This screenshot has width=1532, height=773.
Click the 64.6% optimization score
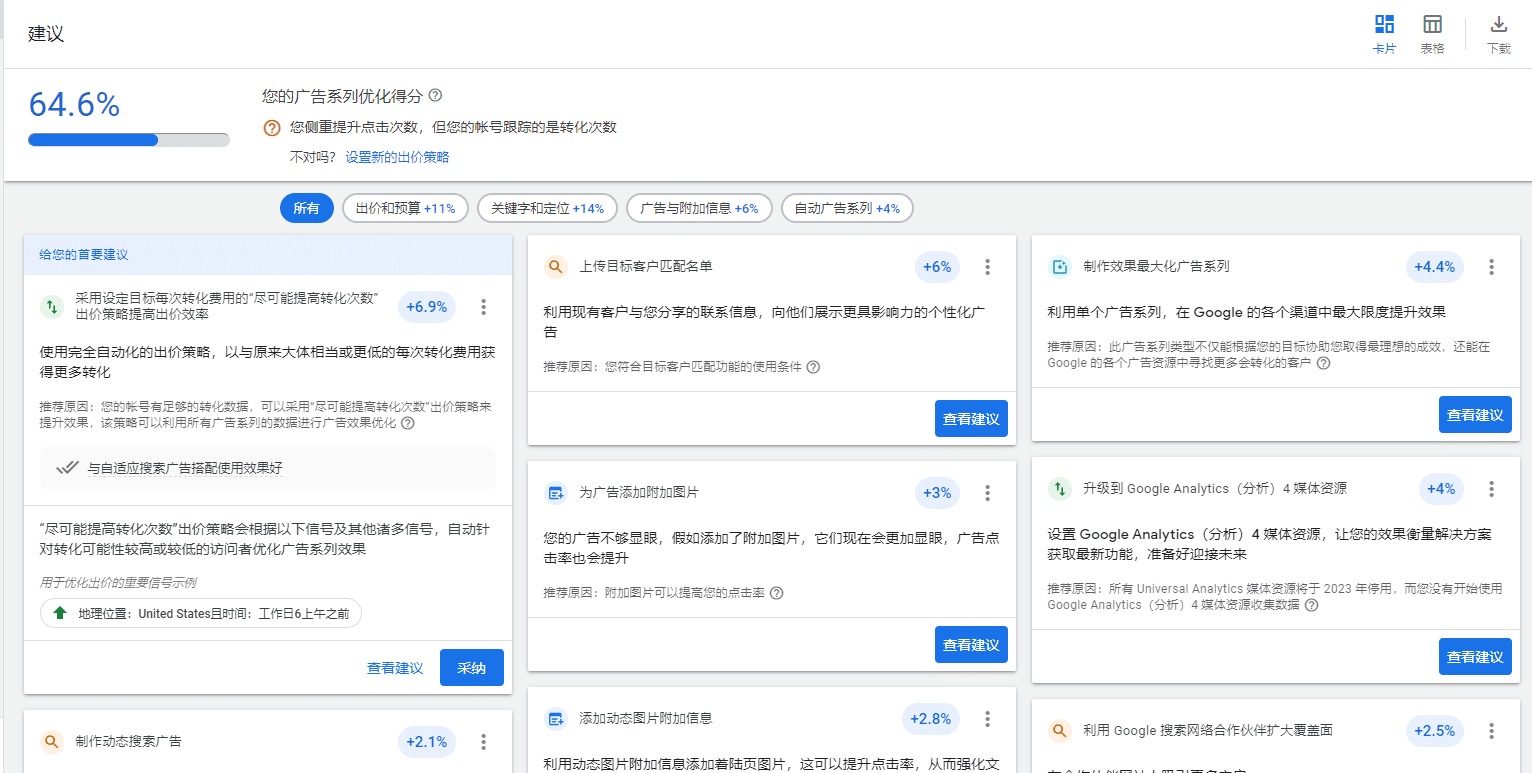[74, 105]
